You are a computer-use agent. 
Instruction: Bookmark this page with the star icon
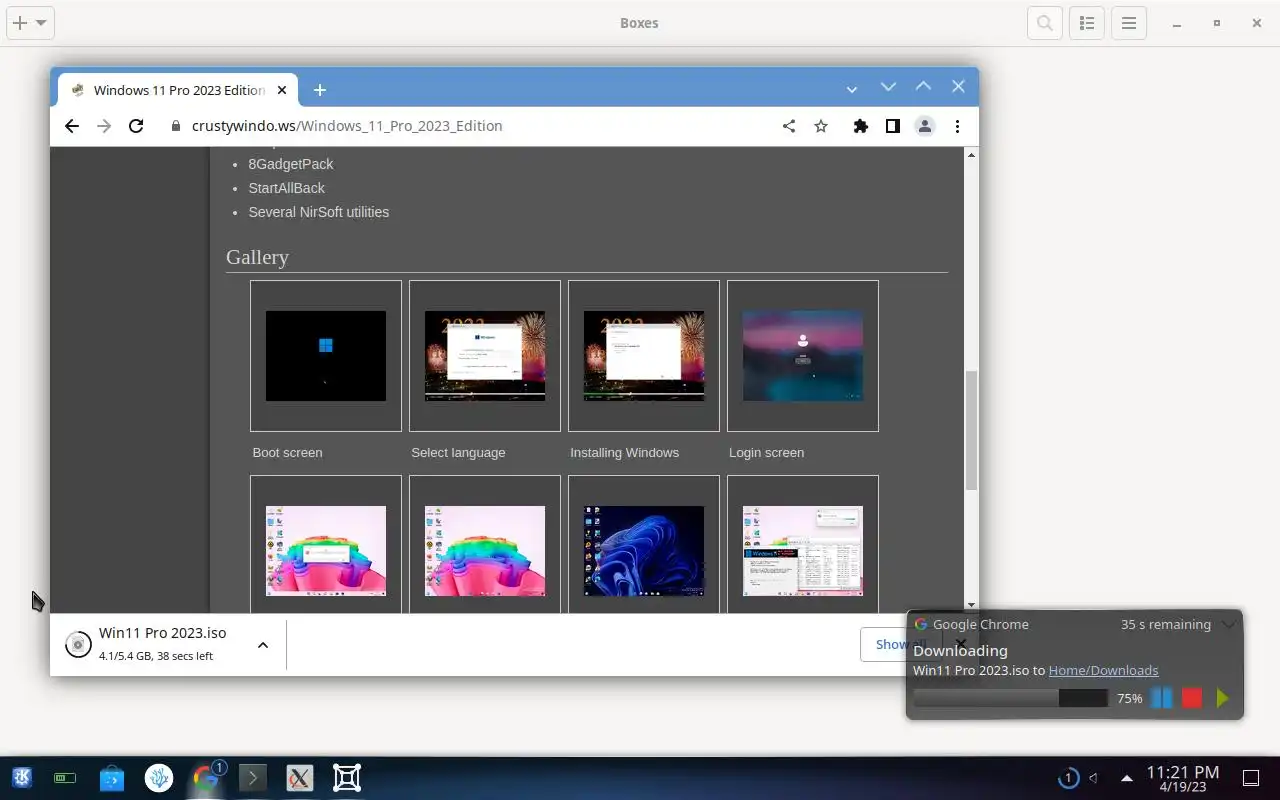[821, 126]
